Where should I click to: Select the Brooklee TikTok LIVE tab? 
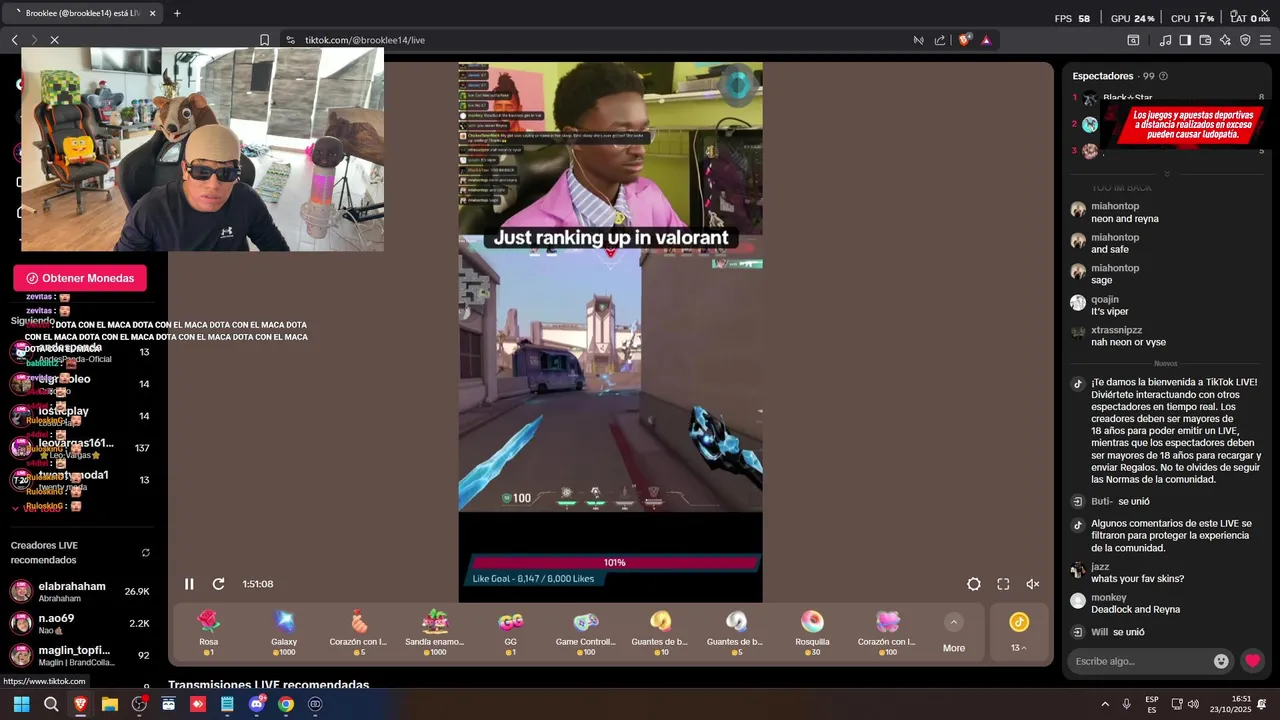[82, 13]
